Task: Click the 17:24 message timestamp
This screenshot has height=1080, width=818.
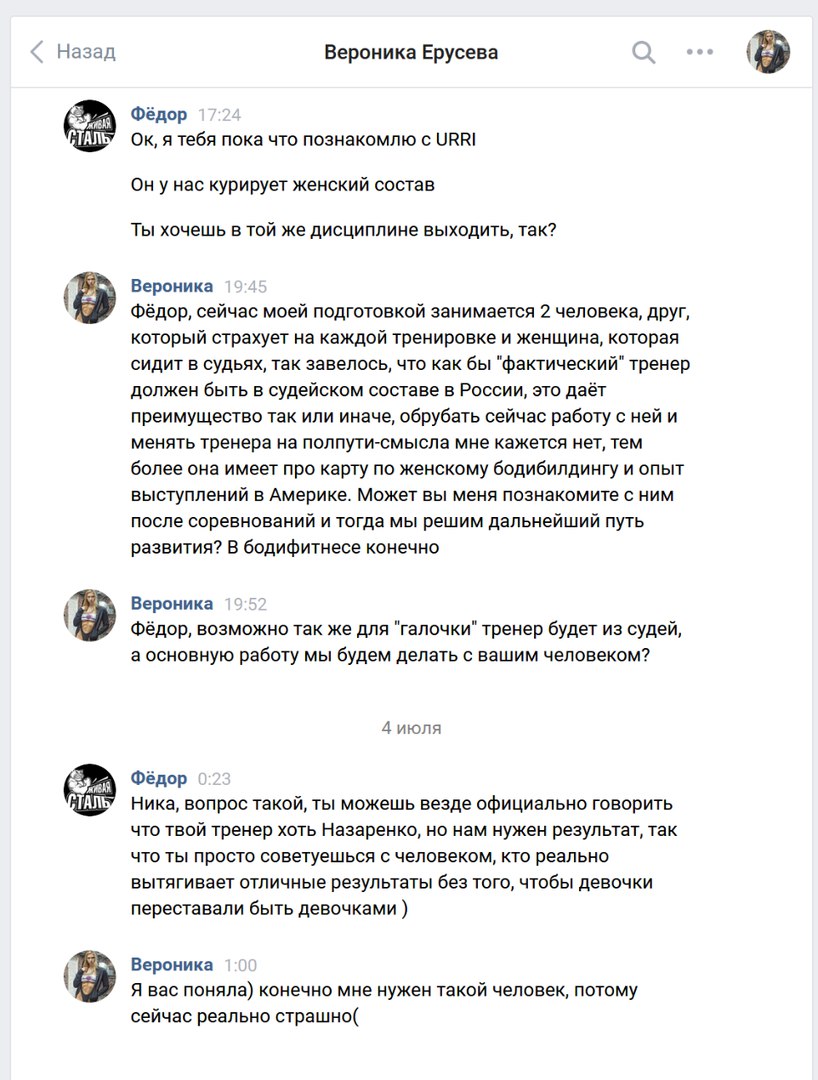Action: [x=219, y=115]
